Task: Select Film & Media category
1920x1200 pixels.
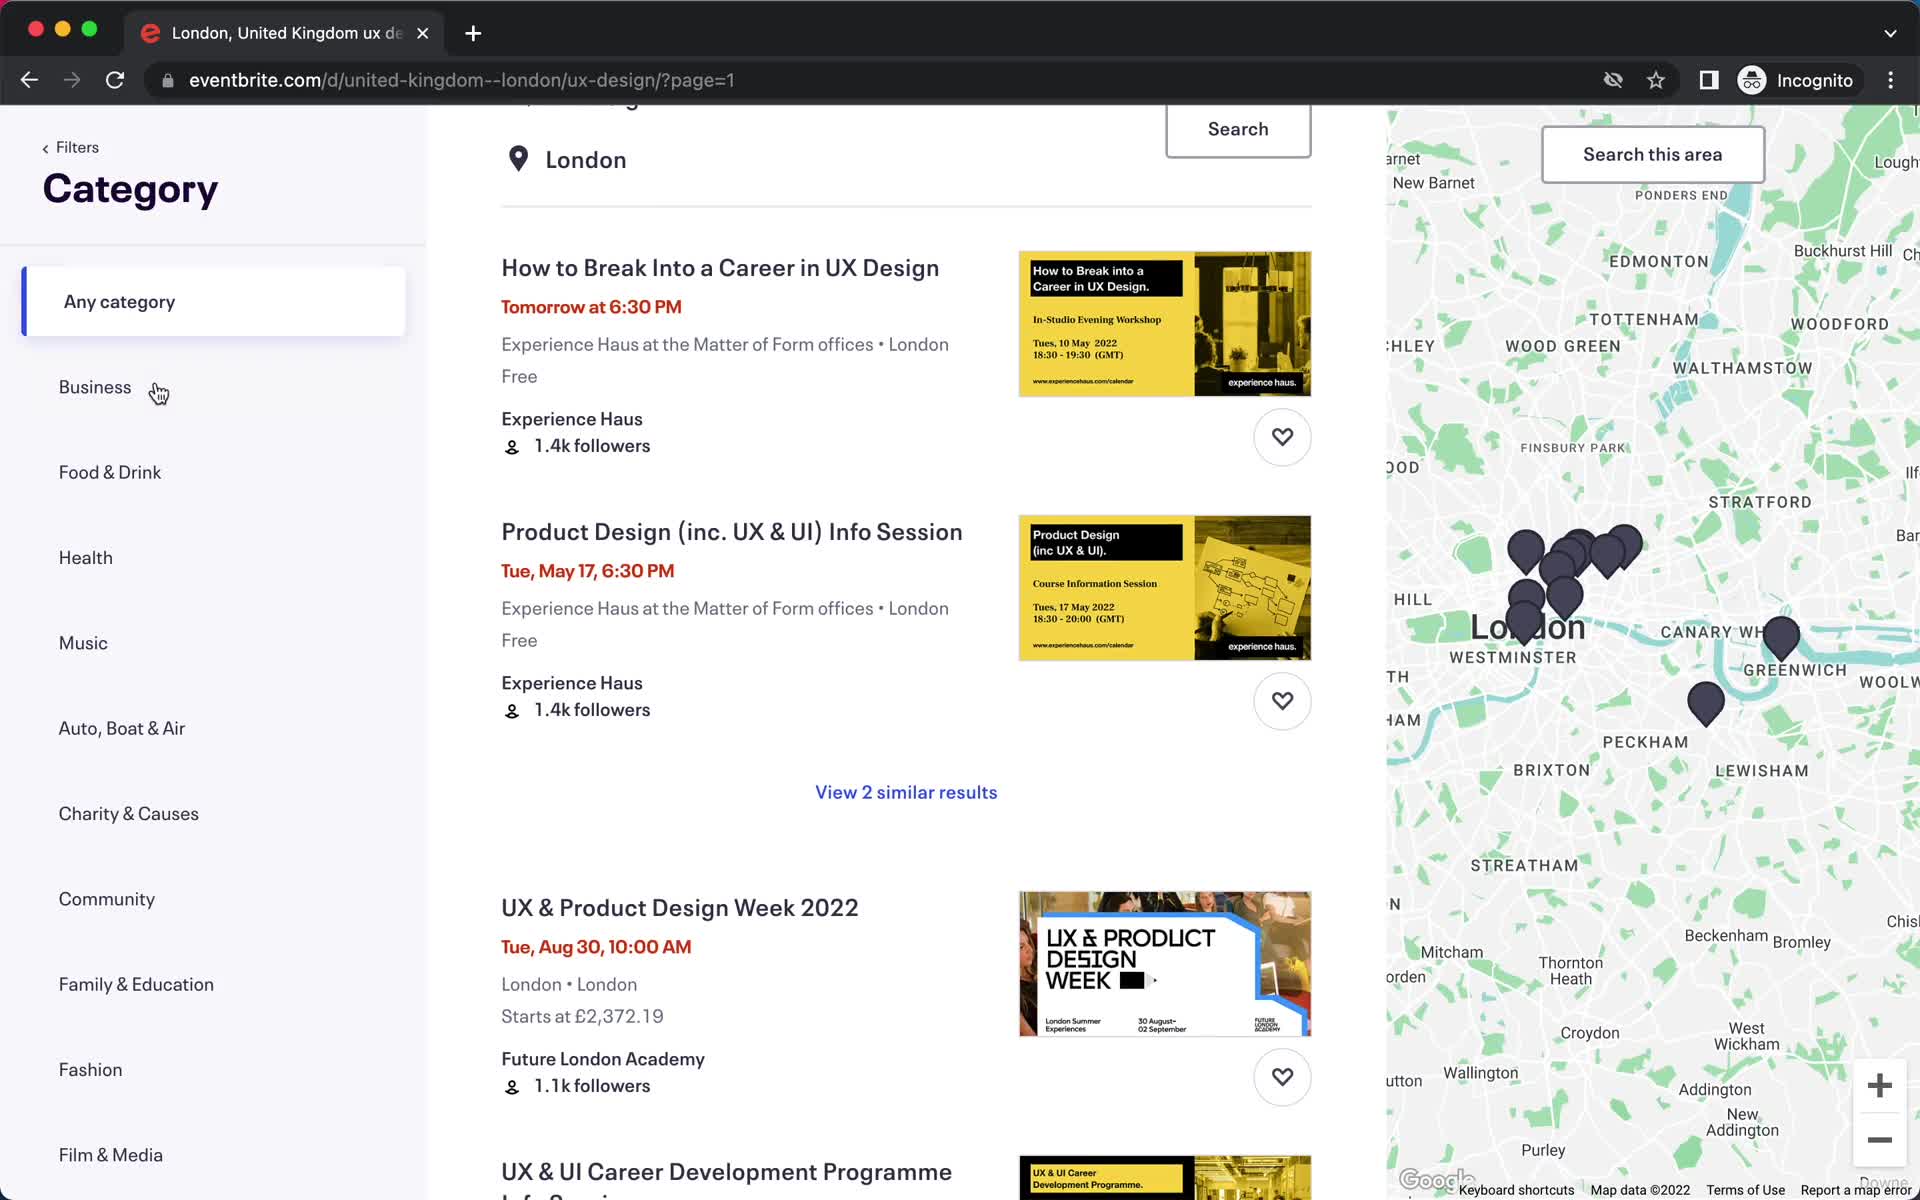Action: pos(111,1155)
